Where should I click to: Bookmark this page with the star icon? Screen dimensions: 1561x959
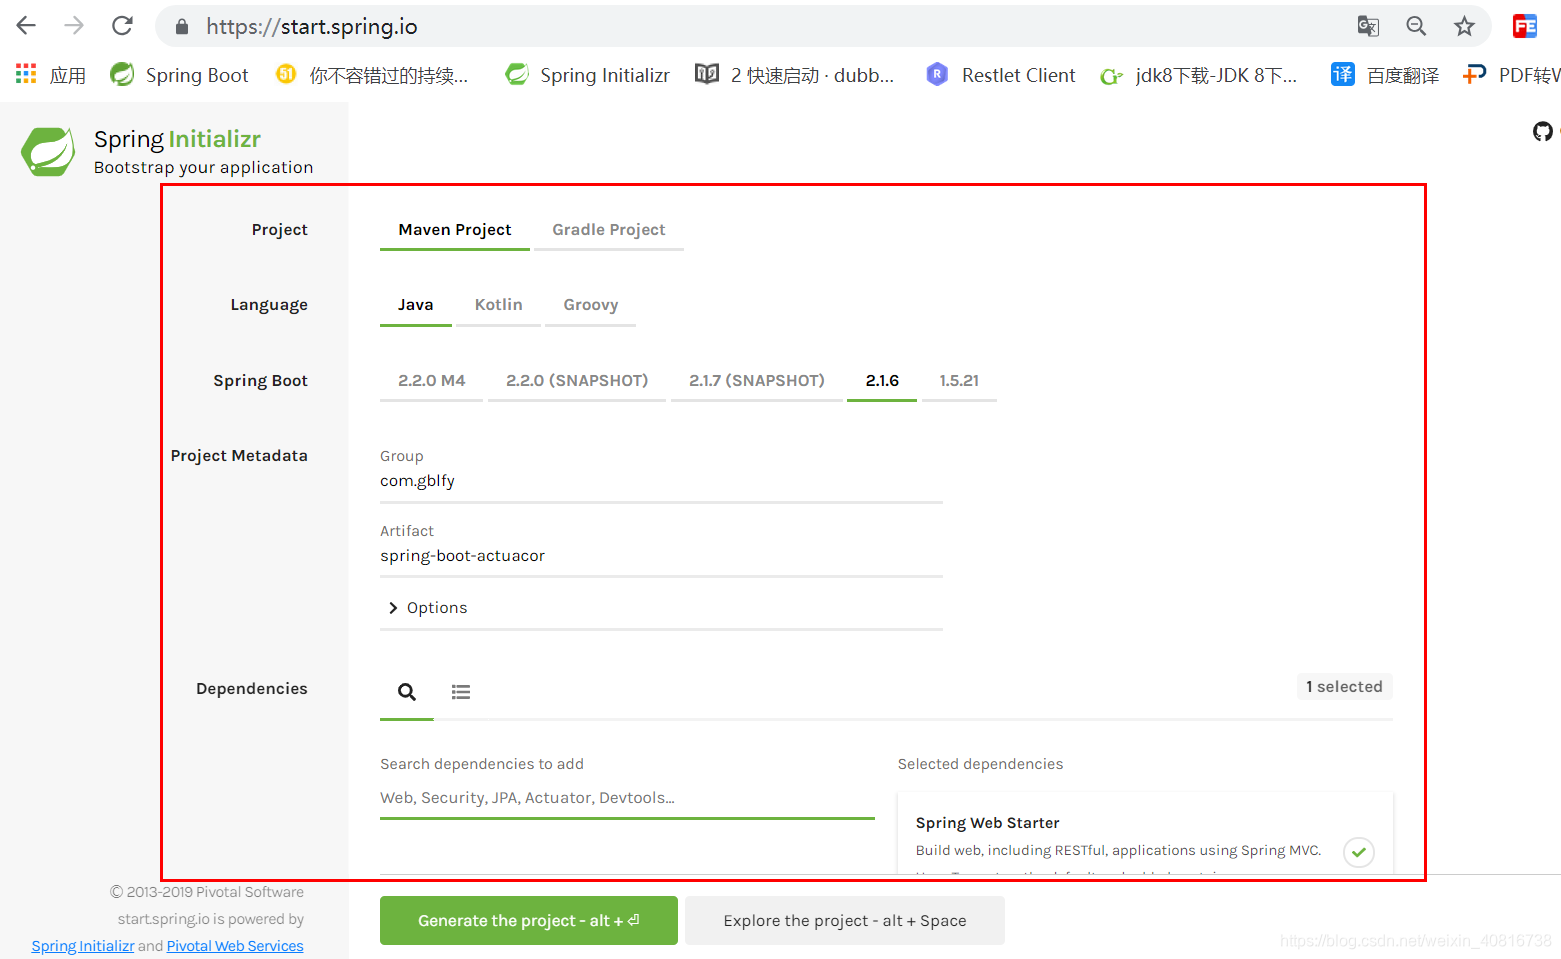pos(1464,26)
